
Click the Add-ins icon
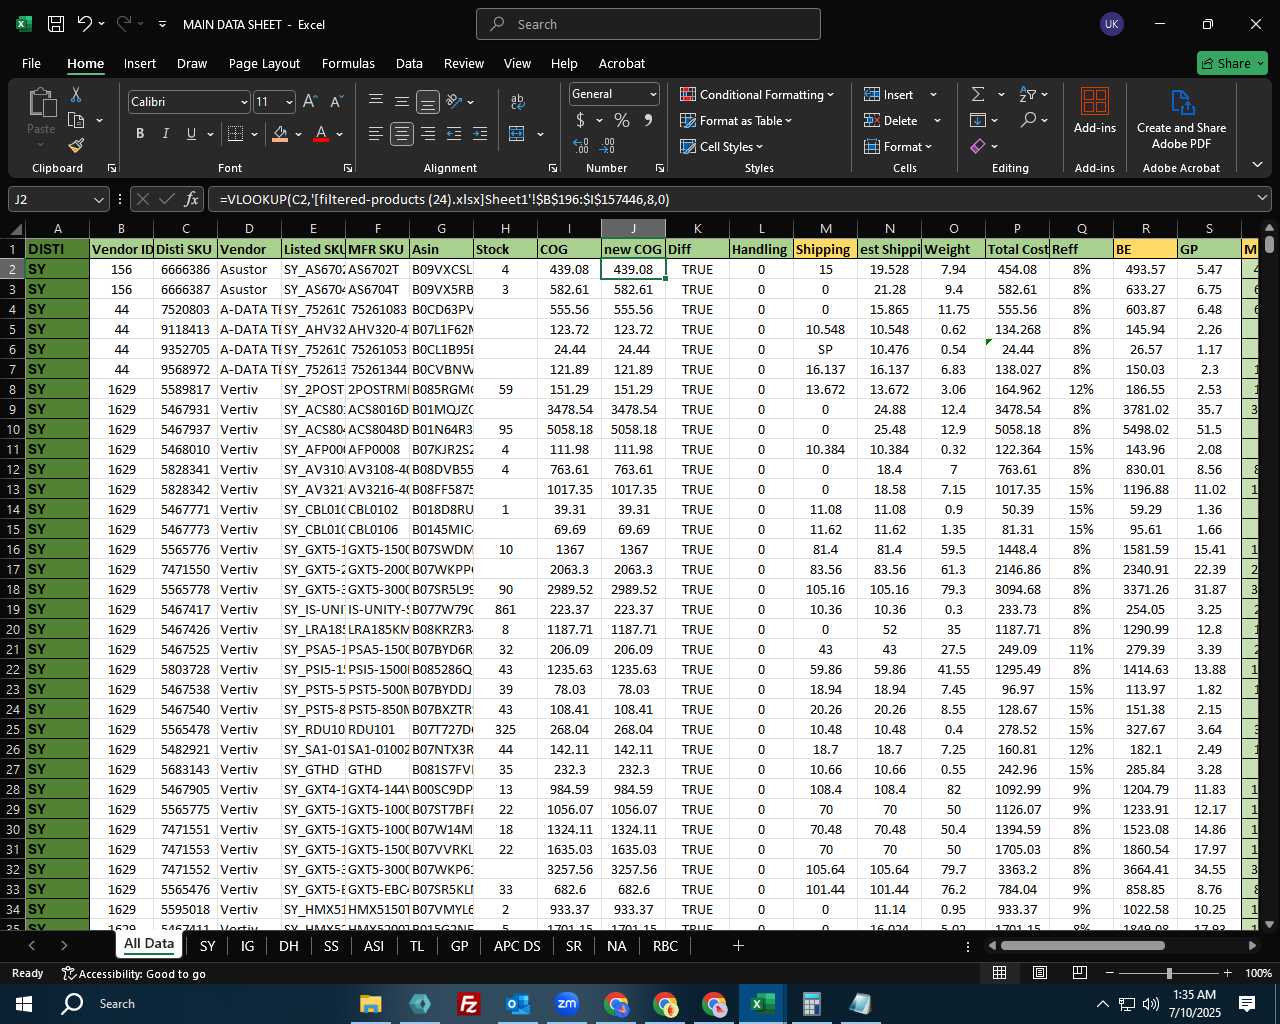click(1095, 101)
